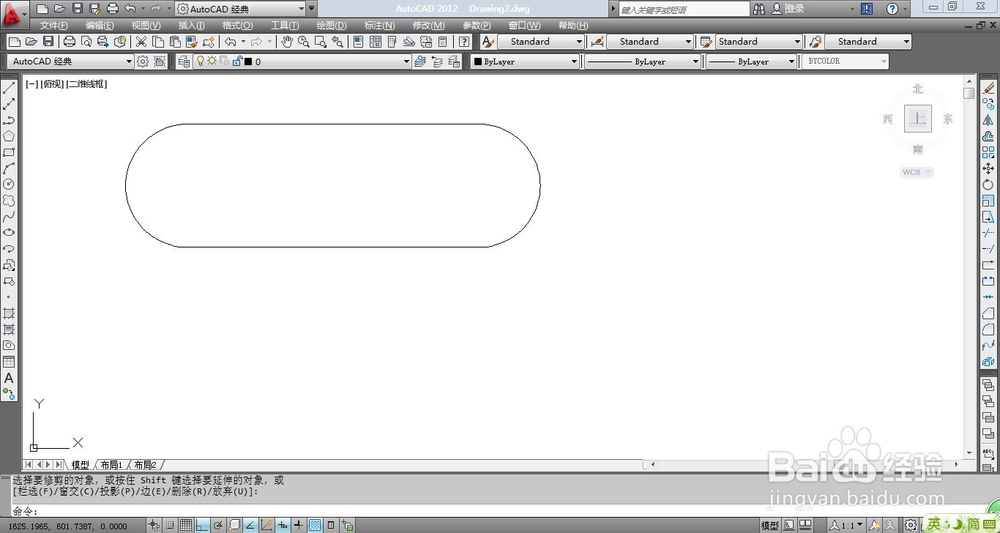Expand the WCS coordinate system dropdown
This screenshot has width=1000, height=533.
(x=917, y=172)
